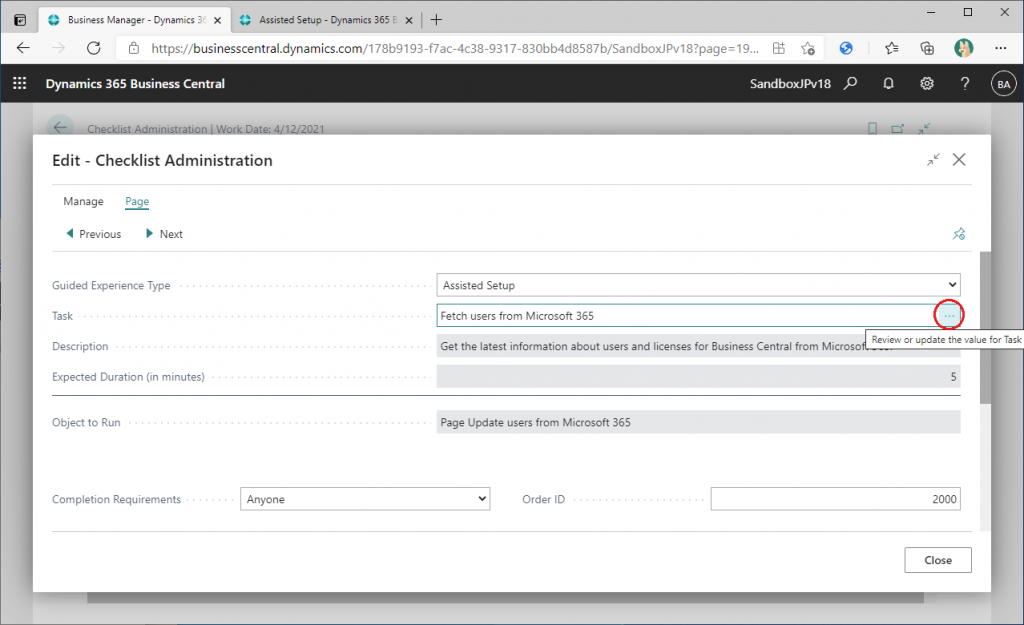
Task: Click the Object to Run field value
Action: pyautogui.click(x=698, y=423)
